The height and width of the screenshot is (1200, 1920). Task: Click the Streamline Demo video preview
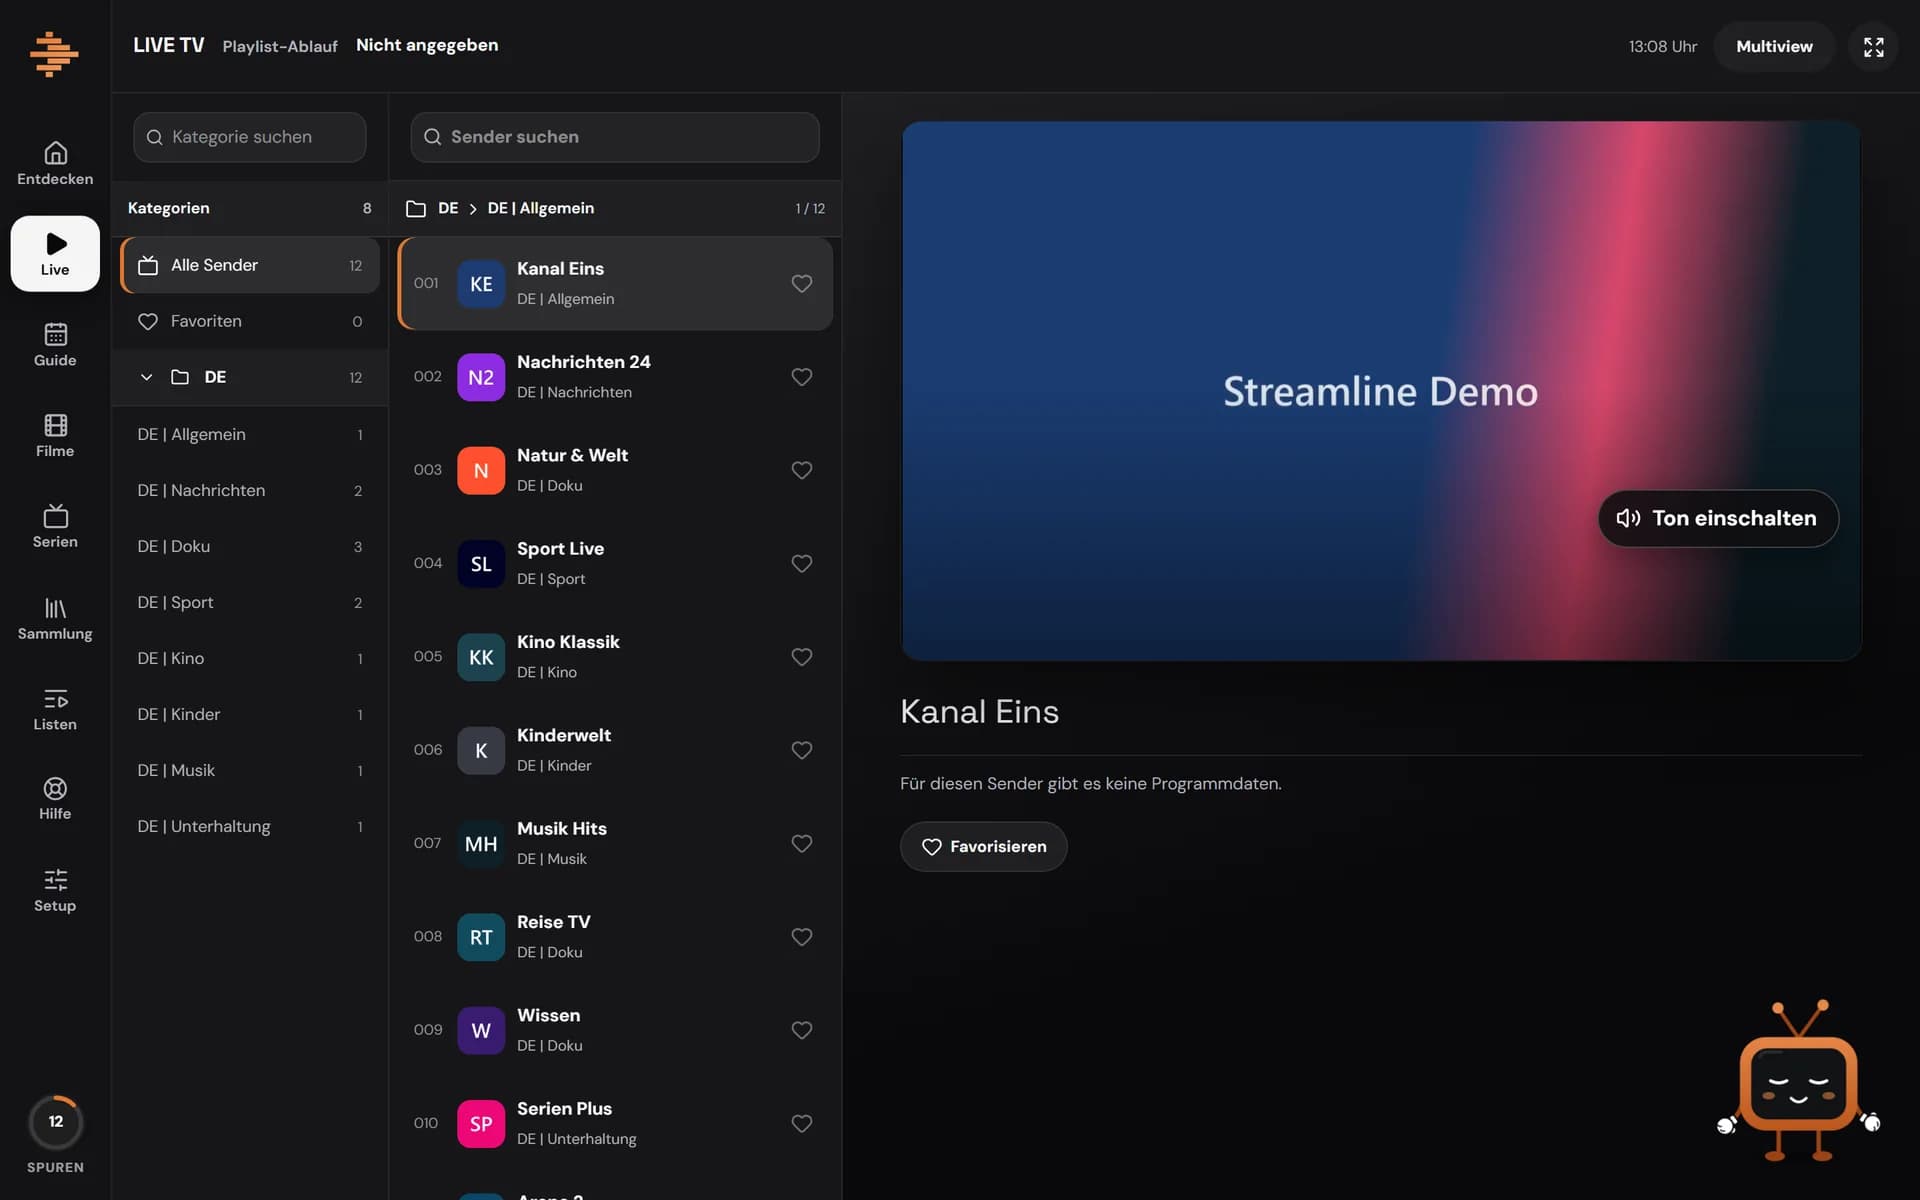1381,391
